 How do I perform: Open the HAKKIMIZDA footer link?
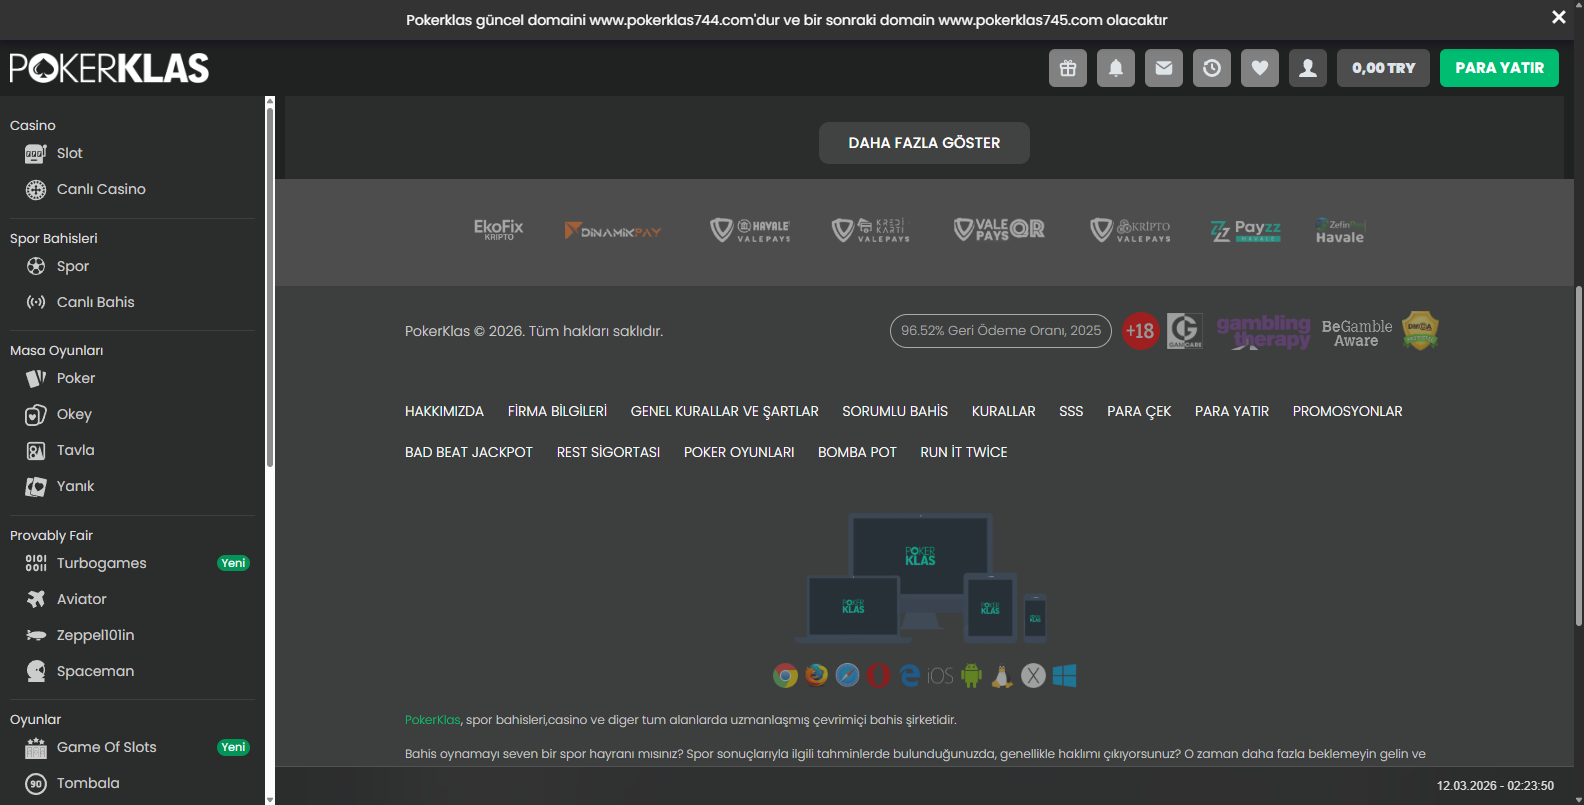click(x=444, y=411)
